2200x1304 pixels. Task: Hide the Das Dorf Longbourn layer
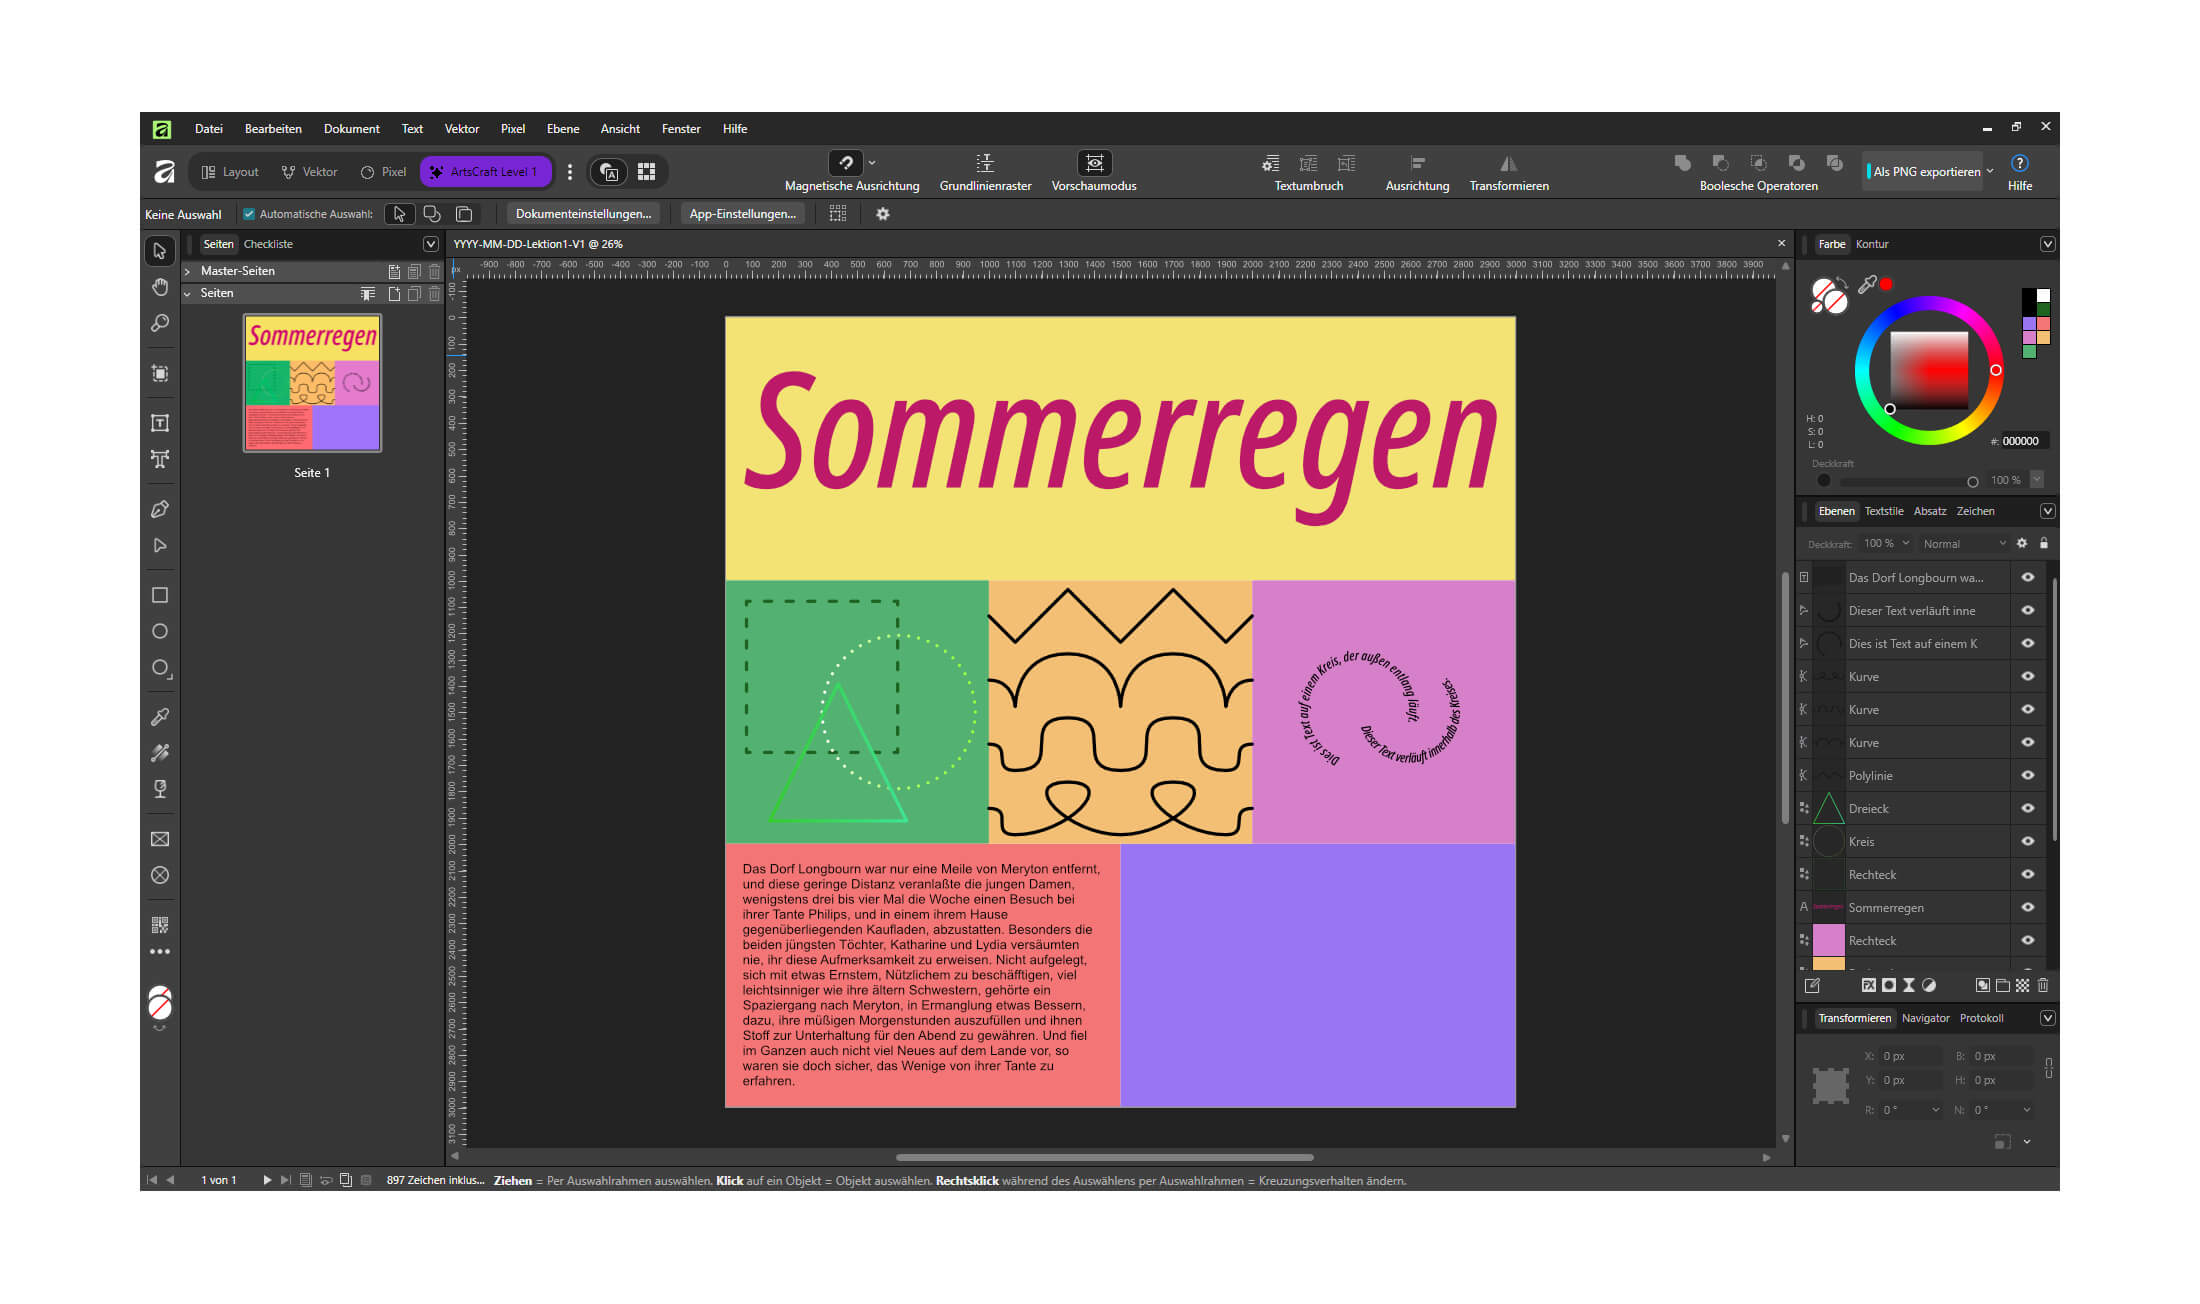(x=2027, y=578)
